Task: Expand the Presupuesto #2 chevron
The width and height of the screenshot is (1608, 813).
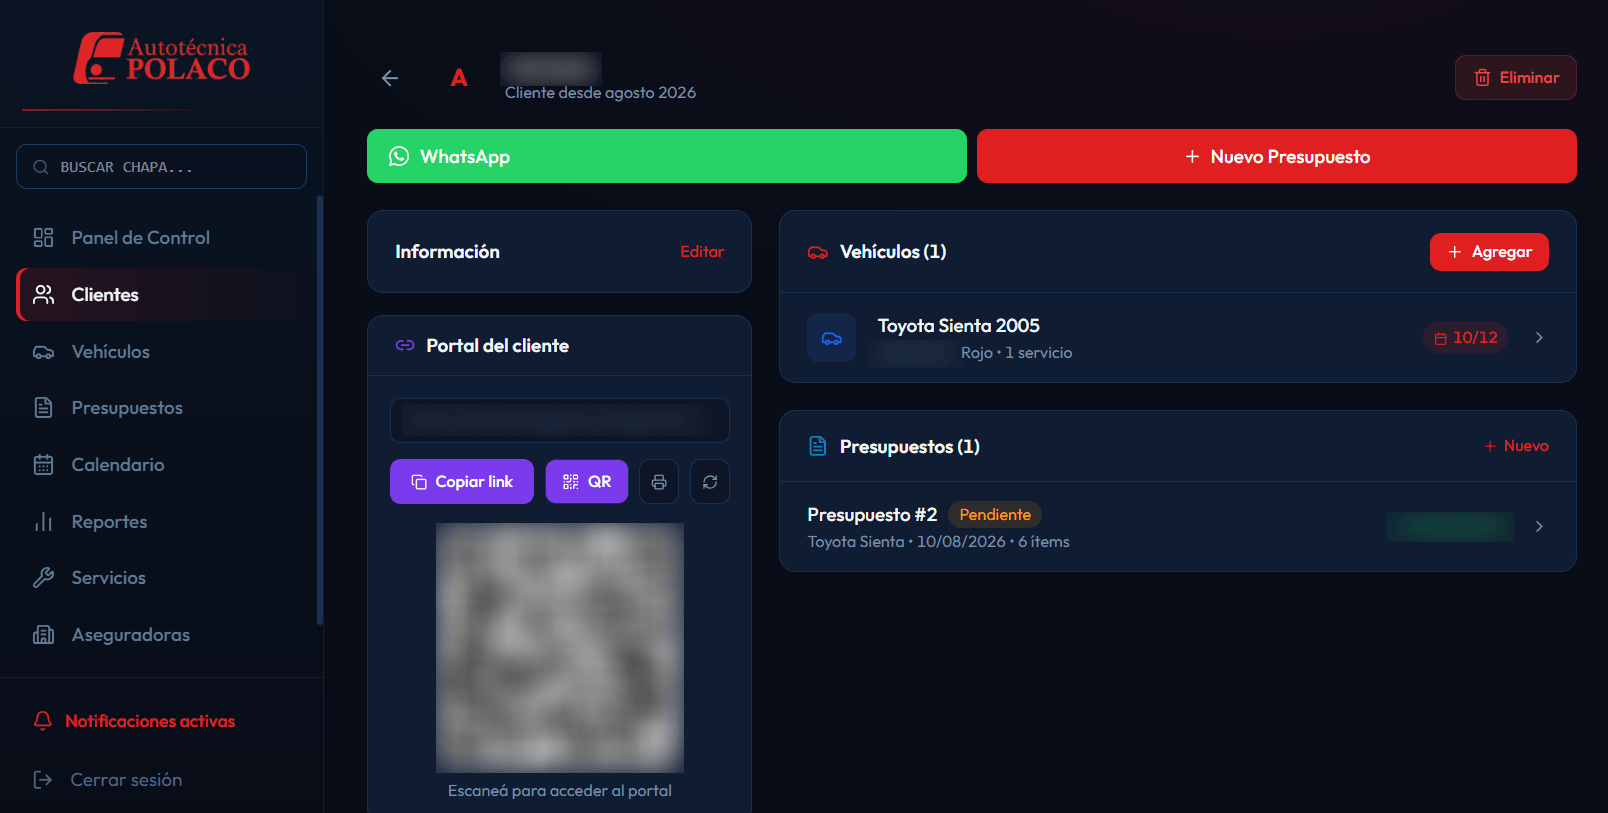Action: pyautogui.click(x=1539, y=526)
